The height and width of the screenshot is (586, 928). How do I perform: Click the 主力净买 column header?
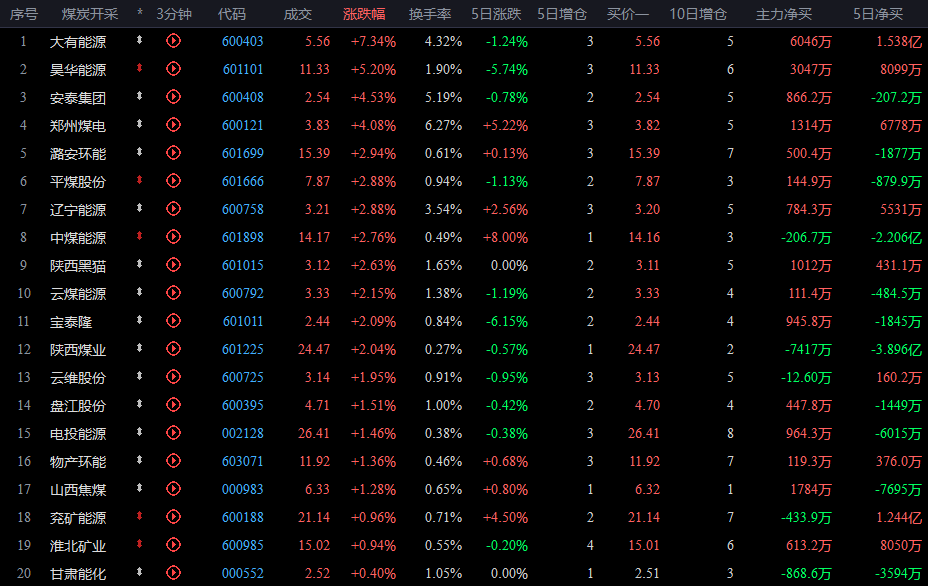784,14
